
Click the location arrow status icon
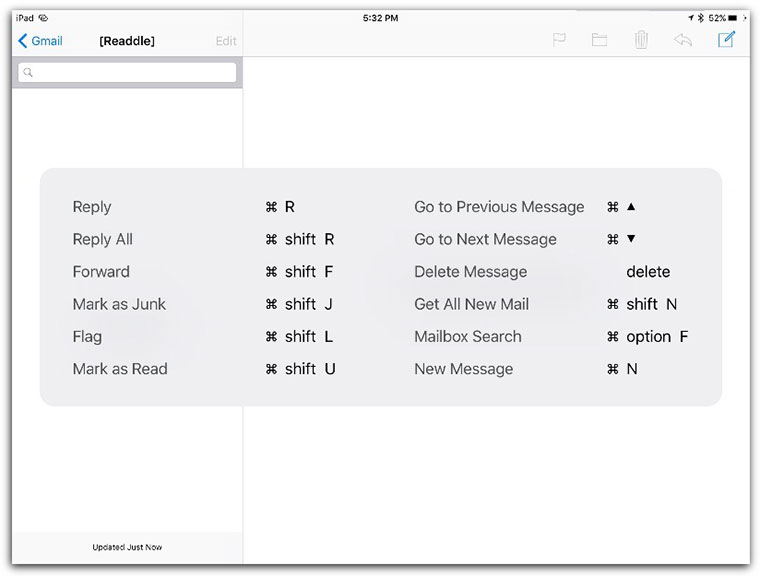(691, 18)
